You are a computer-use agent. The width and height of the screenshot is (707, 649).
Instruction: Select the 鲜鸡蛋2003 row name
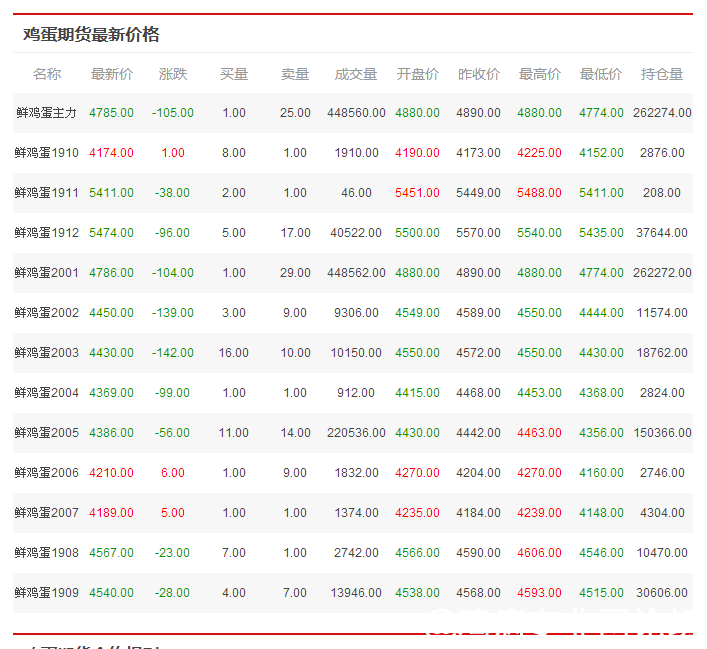pos(47,353)
